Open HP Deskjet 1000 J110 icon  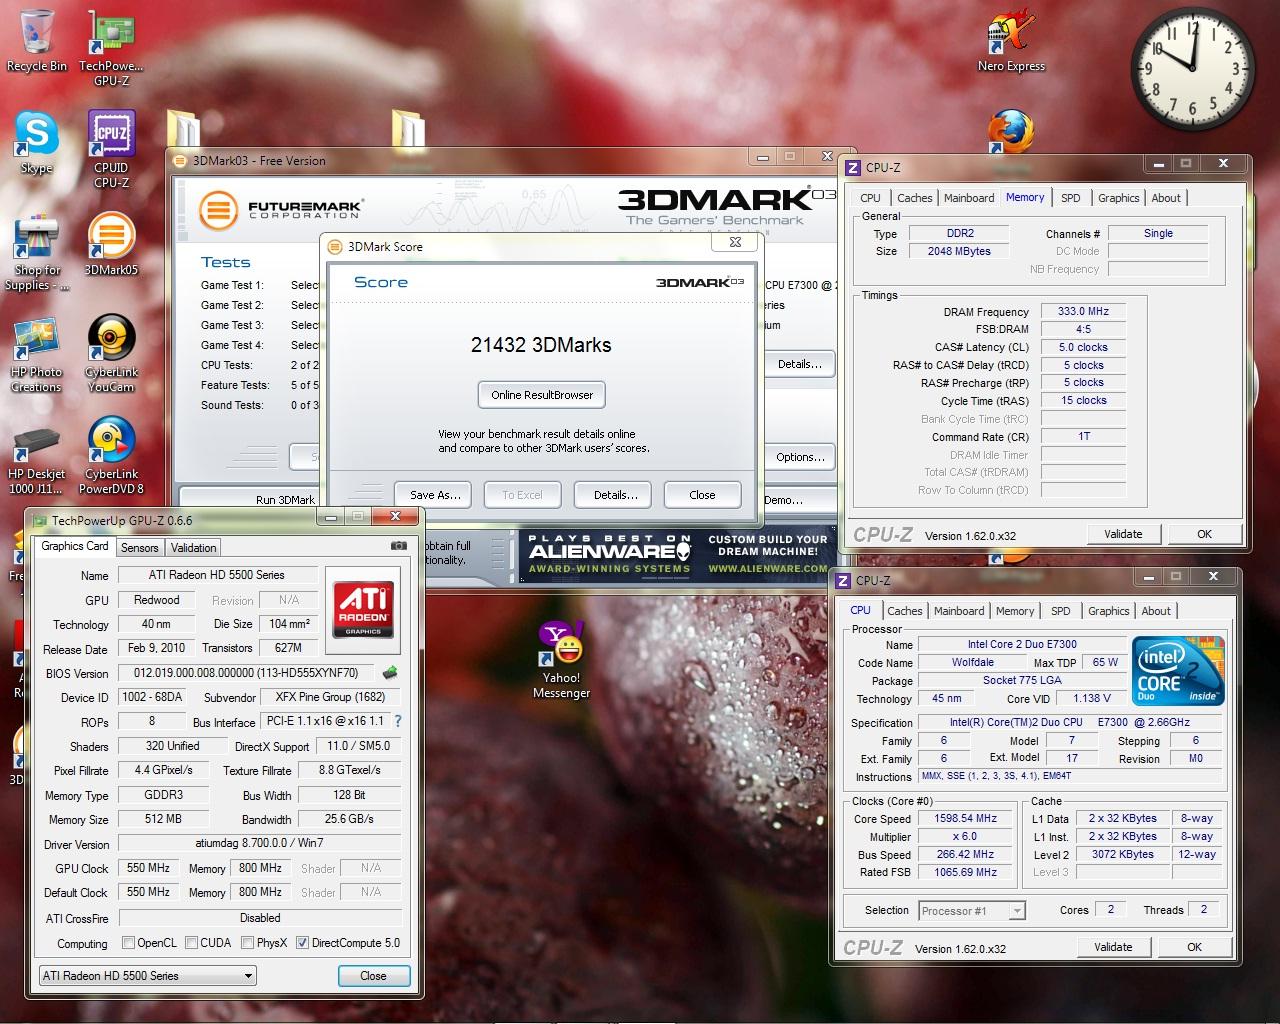(37, 458)
